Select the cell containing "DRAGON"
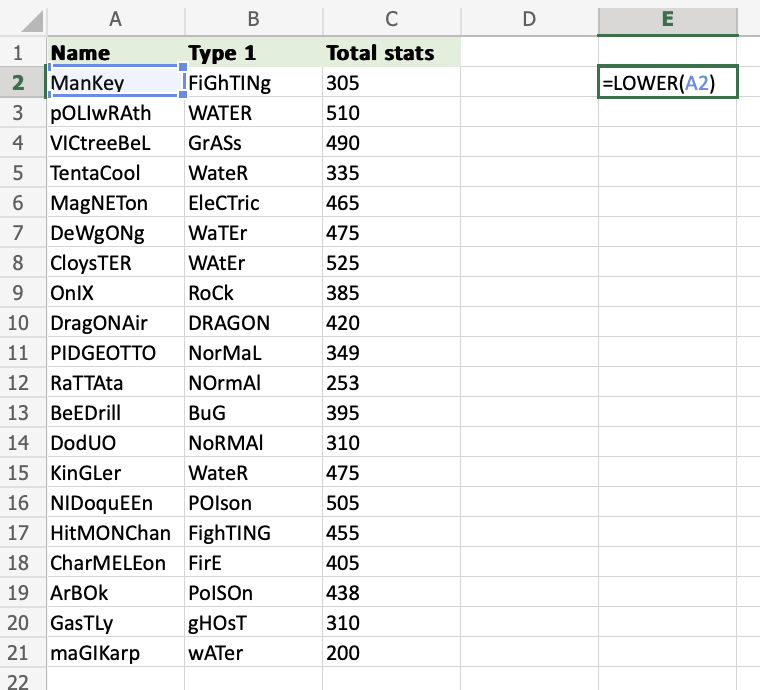This screenshot has width=760, height=690. click(253, 323)
